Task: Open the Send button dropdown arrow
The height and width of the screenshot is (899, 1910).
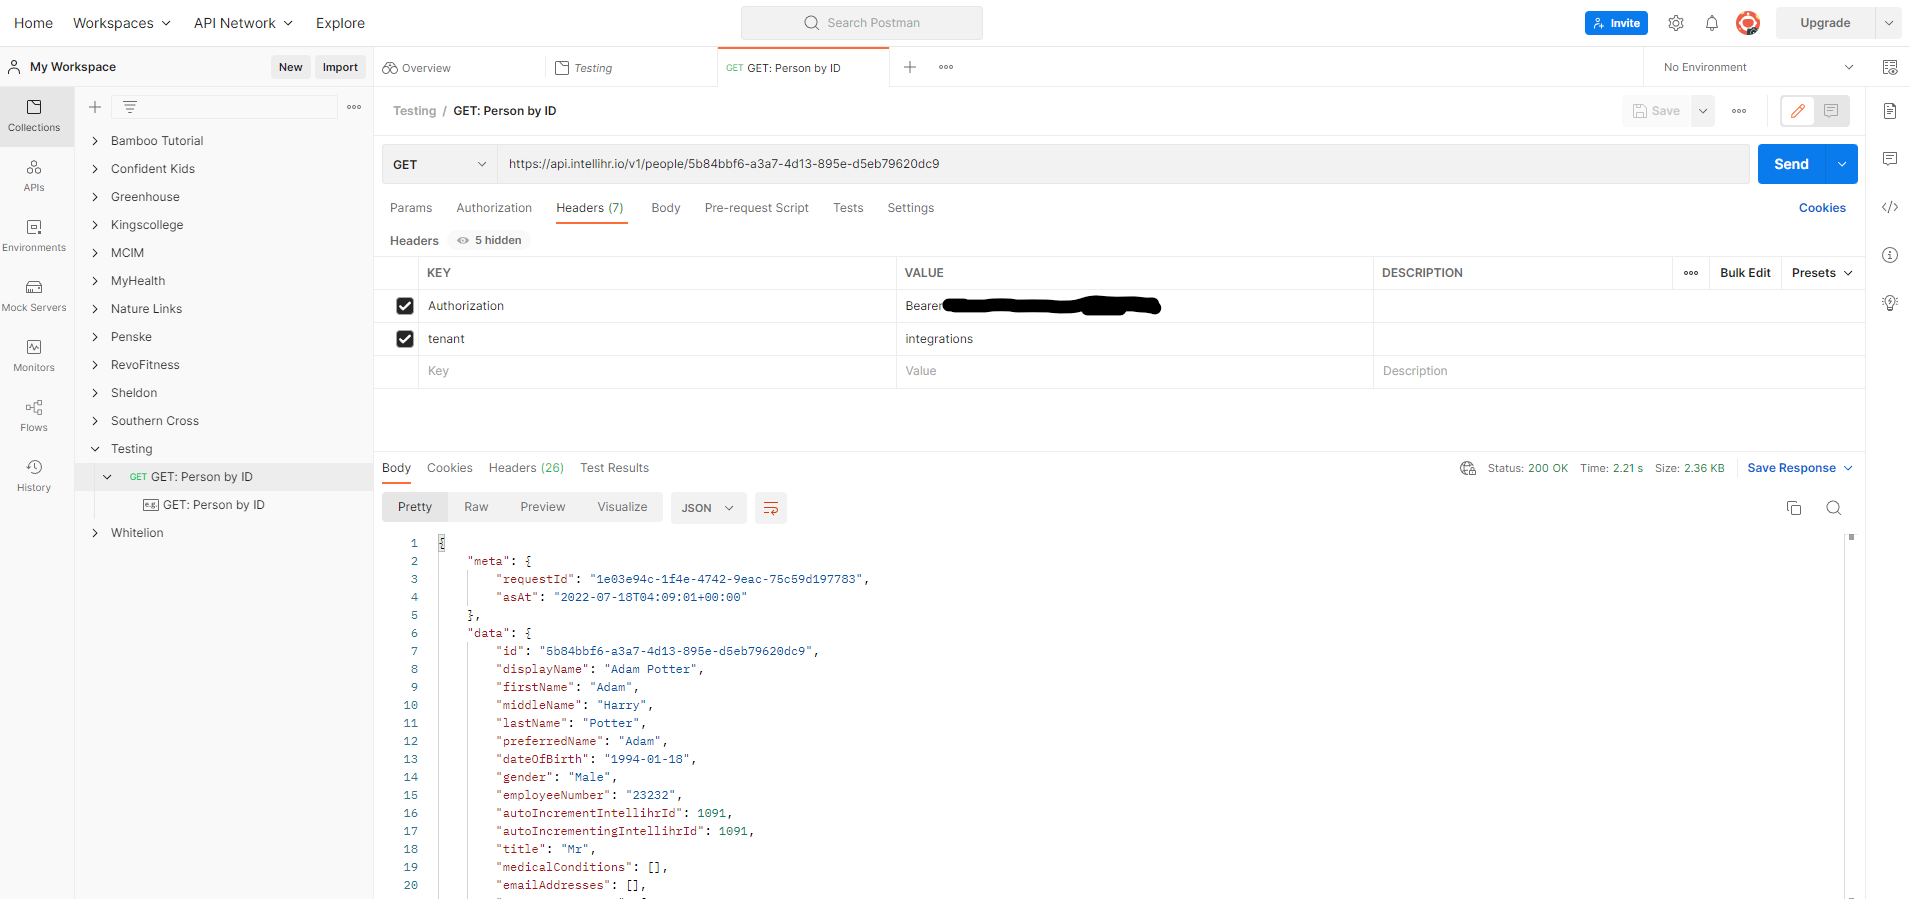Action: pyautogui.click(x=1842, y=164)
